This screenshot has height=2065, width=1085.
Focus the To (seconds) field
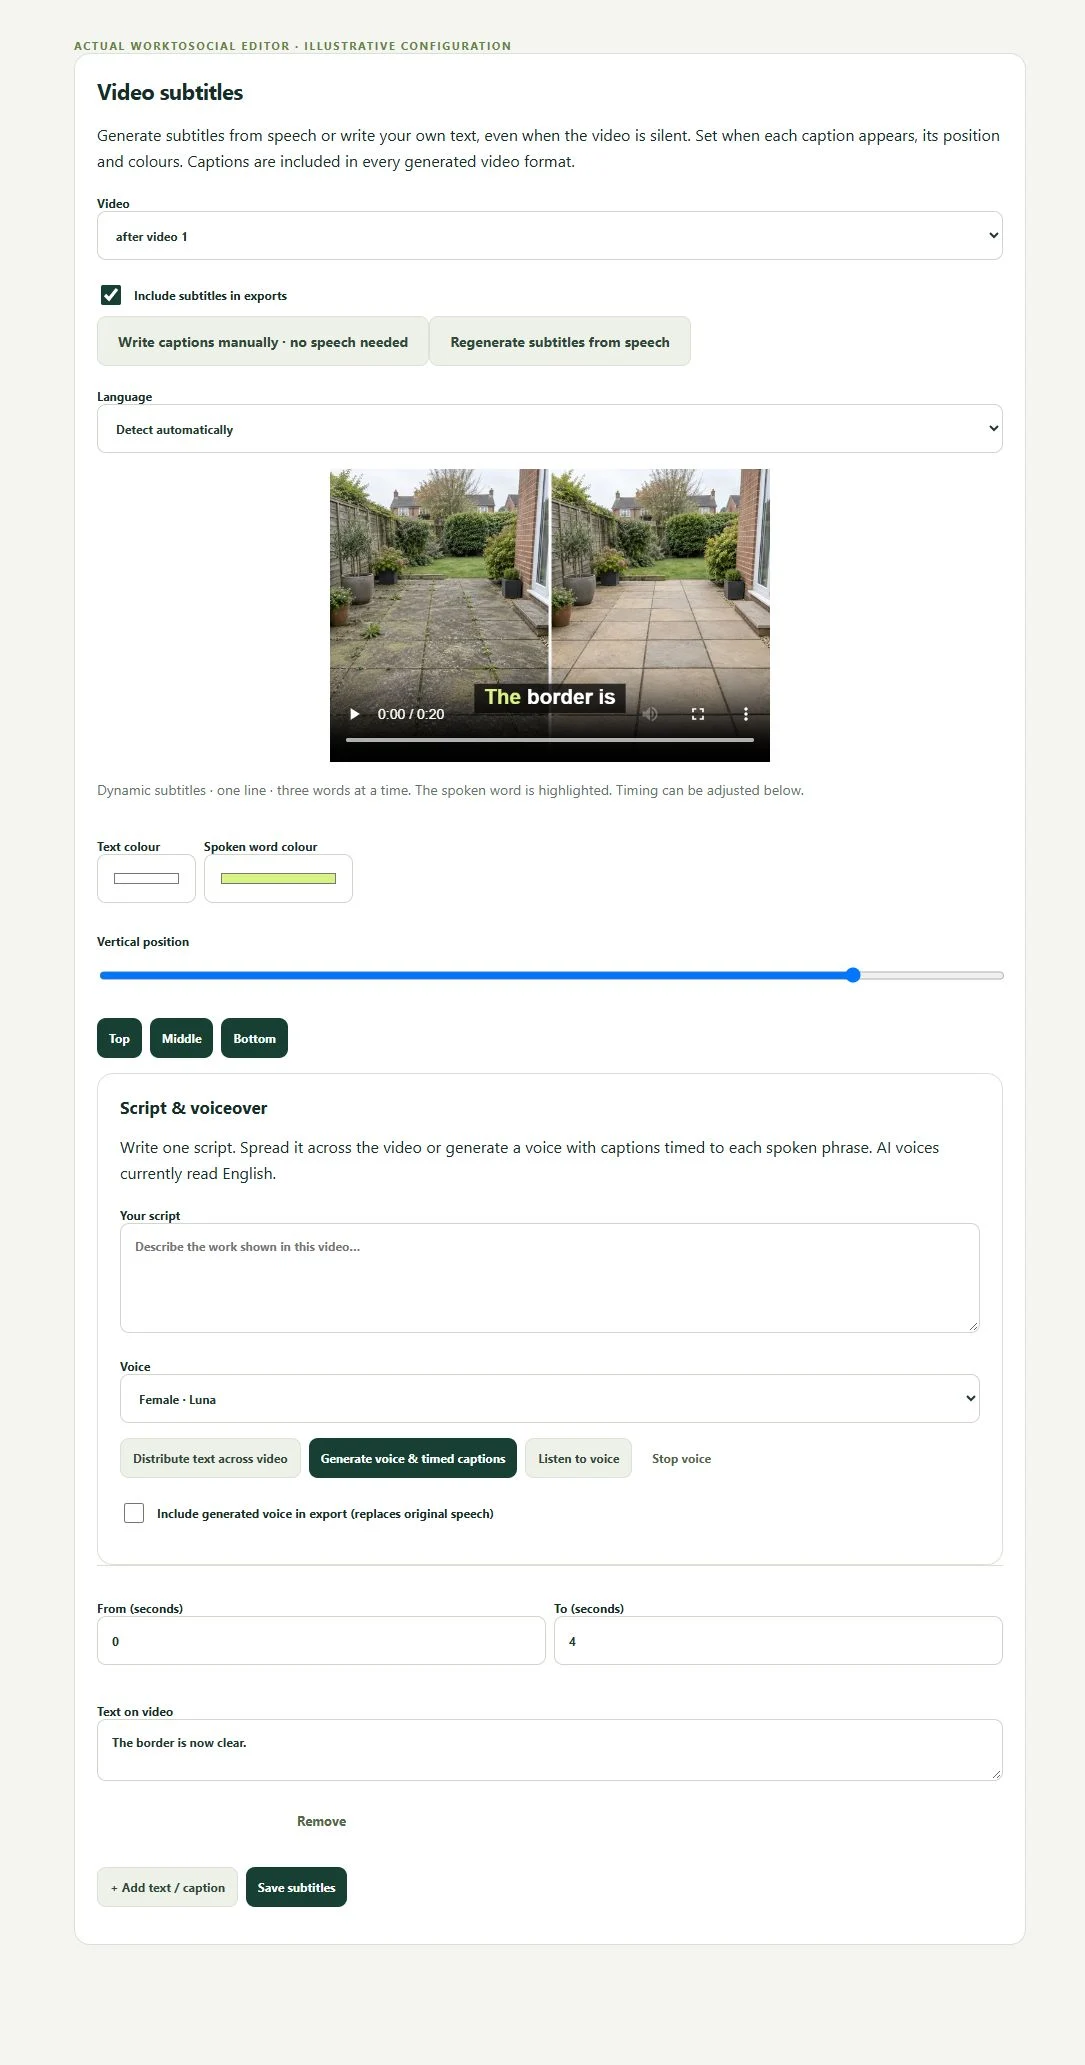point(778,1641)
